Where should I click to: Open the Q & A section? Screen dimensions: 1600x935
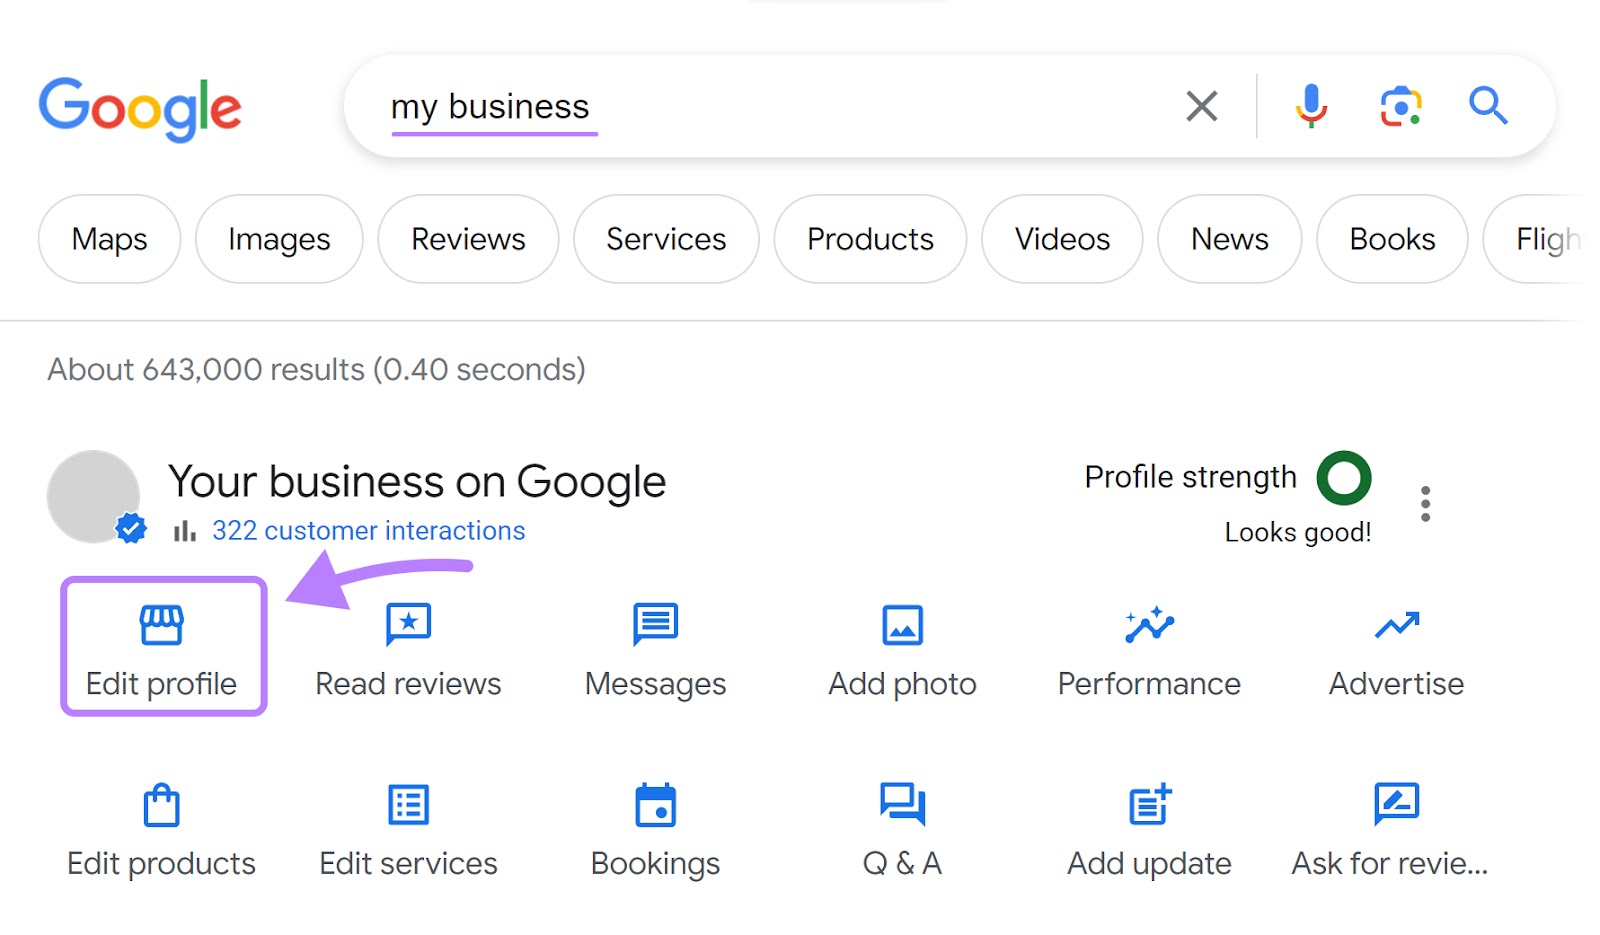pyautogui.click(x=900, y=826)
